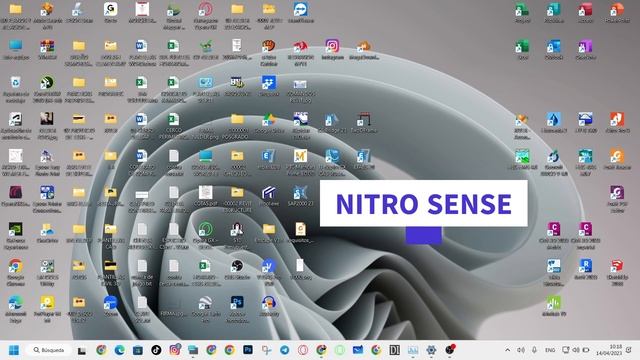Open Task View from the taskbar
The width and height of the screenshot is (640, 360).
tap(82, 350)
